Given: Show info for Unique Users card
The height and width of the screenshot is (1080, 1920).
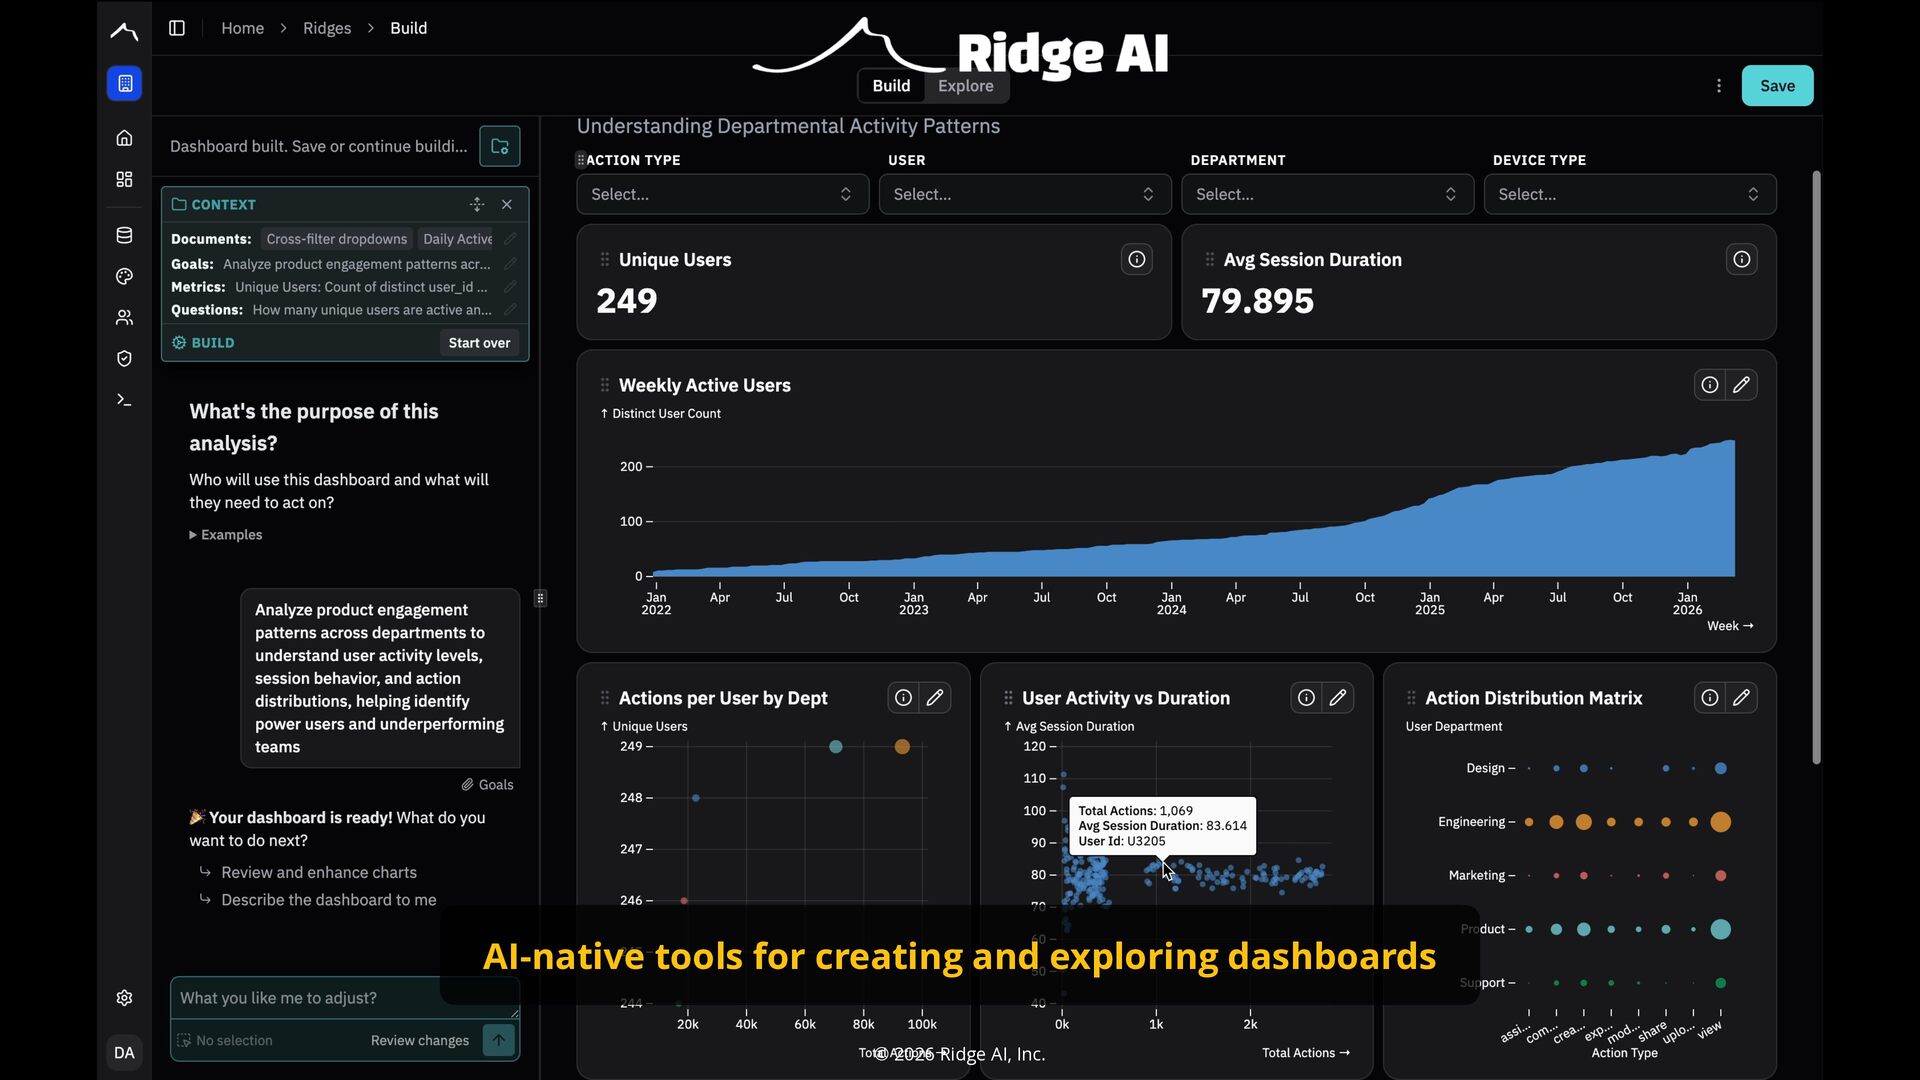Looking at the screenshot, I should pos(1137,260).
